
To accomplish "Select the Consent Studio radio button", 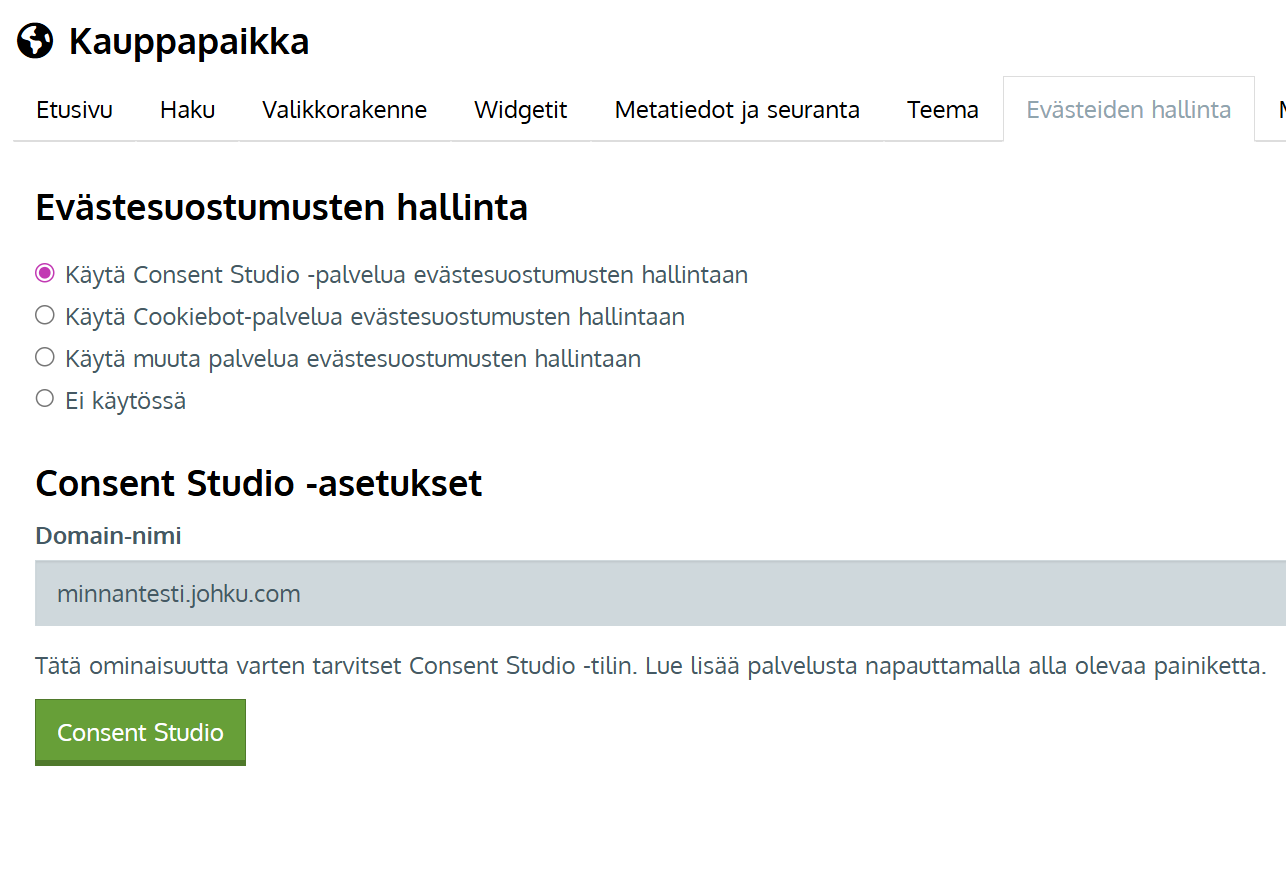I will [x=45, y=273].
